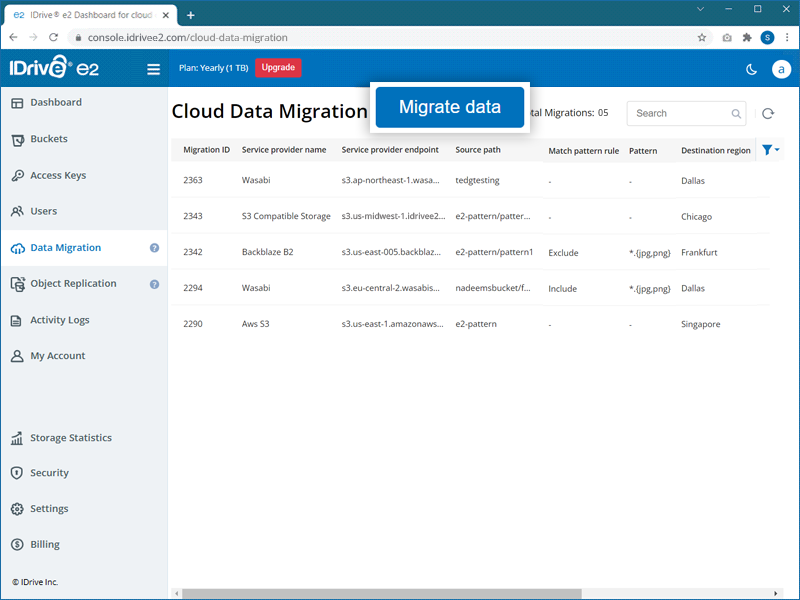Click the Data Migration help icon
The width and height of the screenshot is (800, 600).
point(155,248)
